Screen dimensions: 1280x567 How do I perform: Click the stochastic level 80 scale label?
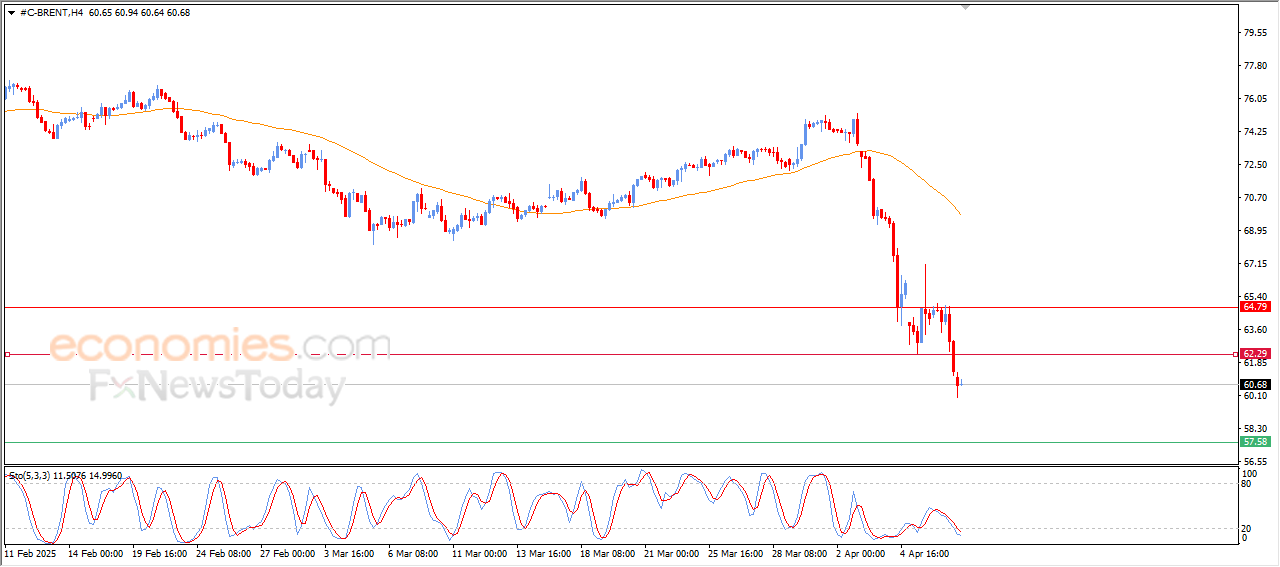[x=1247, y=484]
